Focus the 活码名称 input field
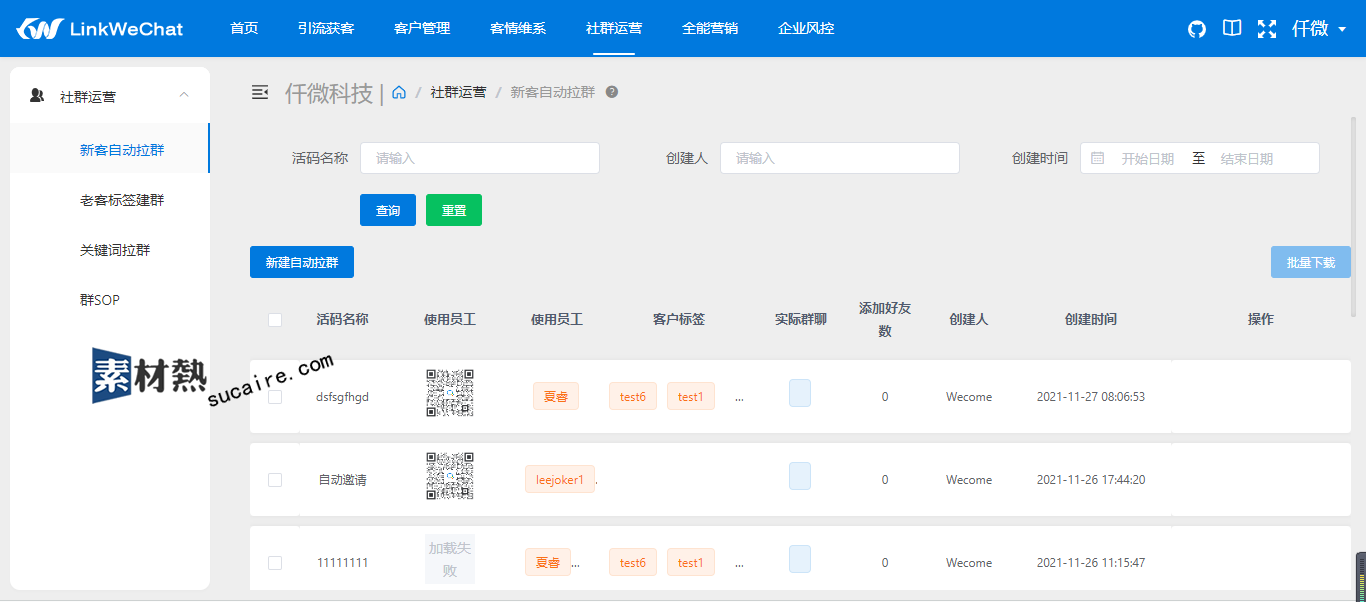The height and width of the screenshot is (602, 1366). pos(479,158)
